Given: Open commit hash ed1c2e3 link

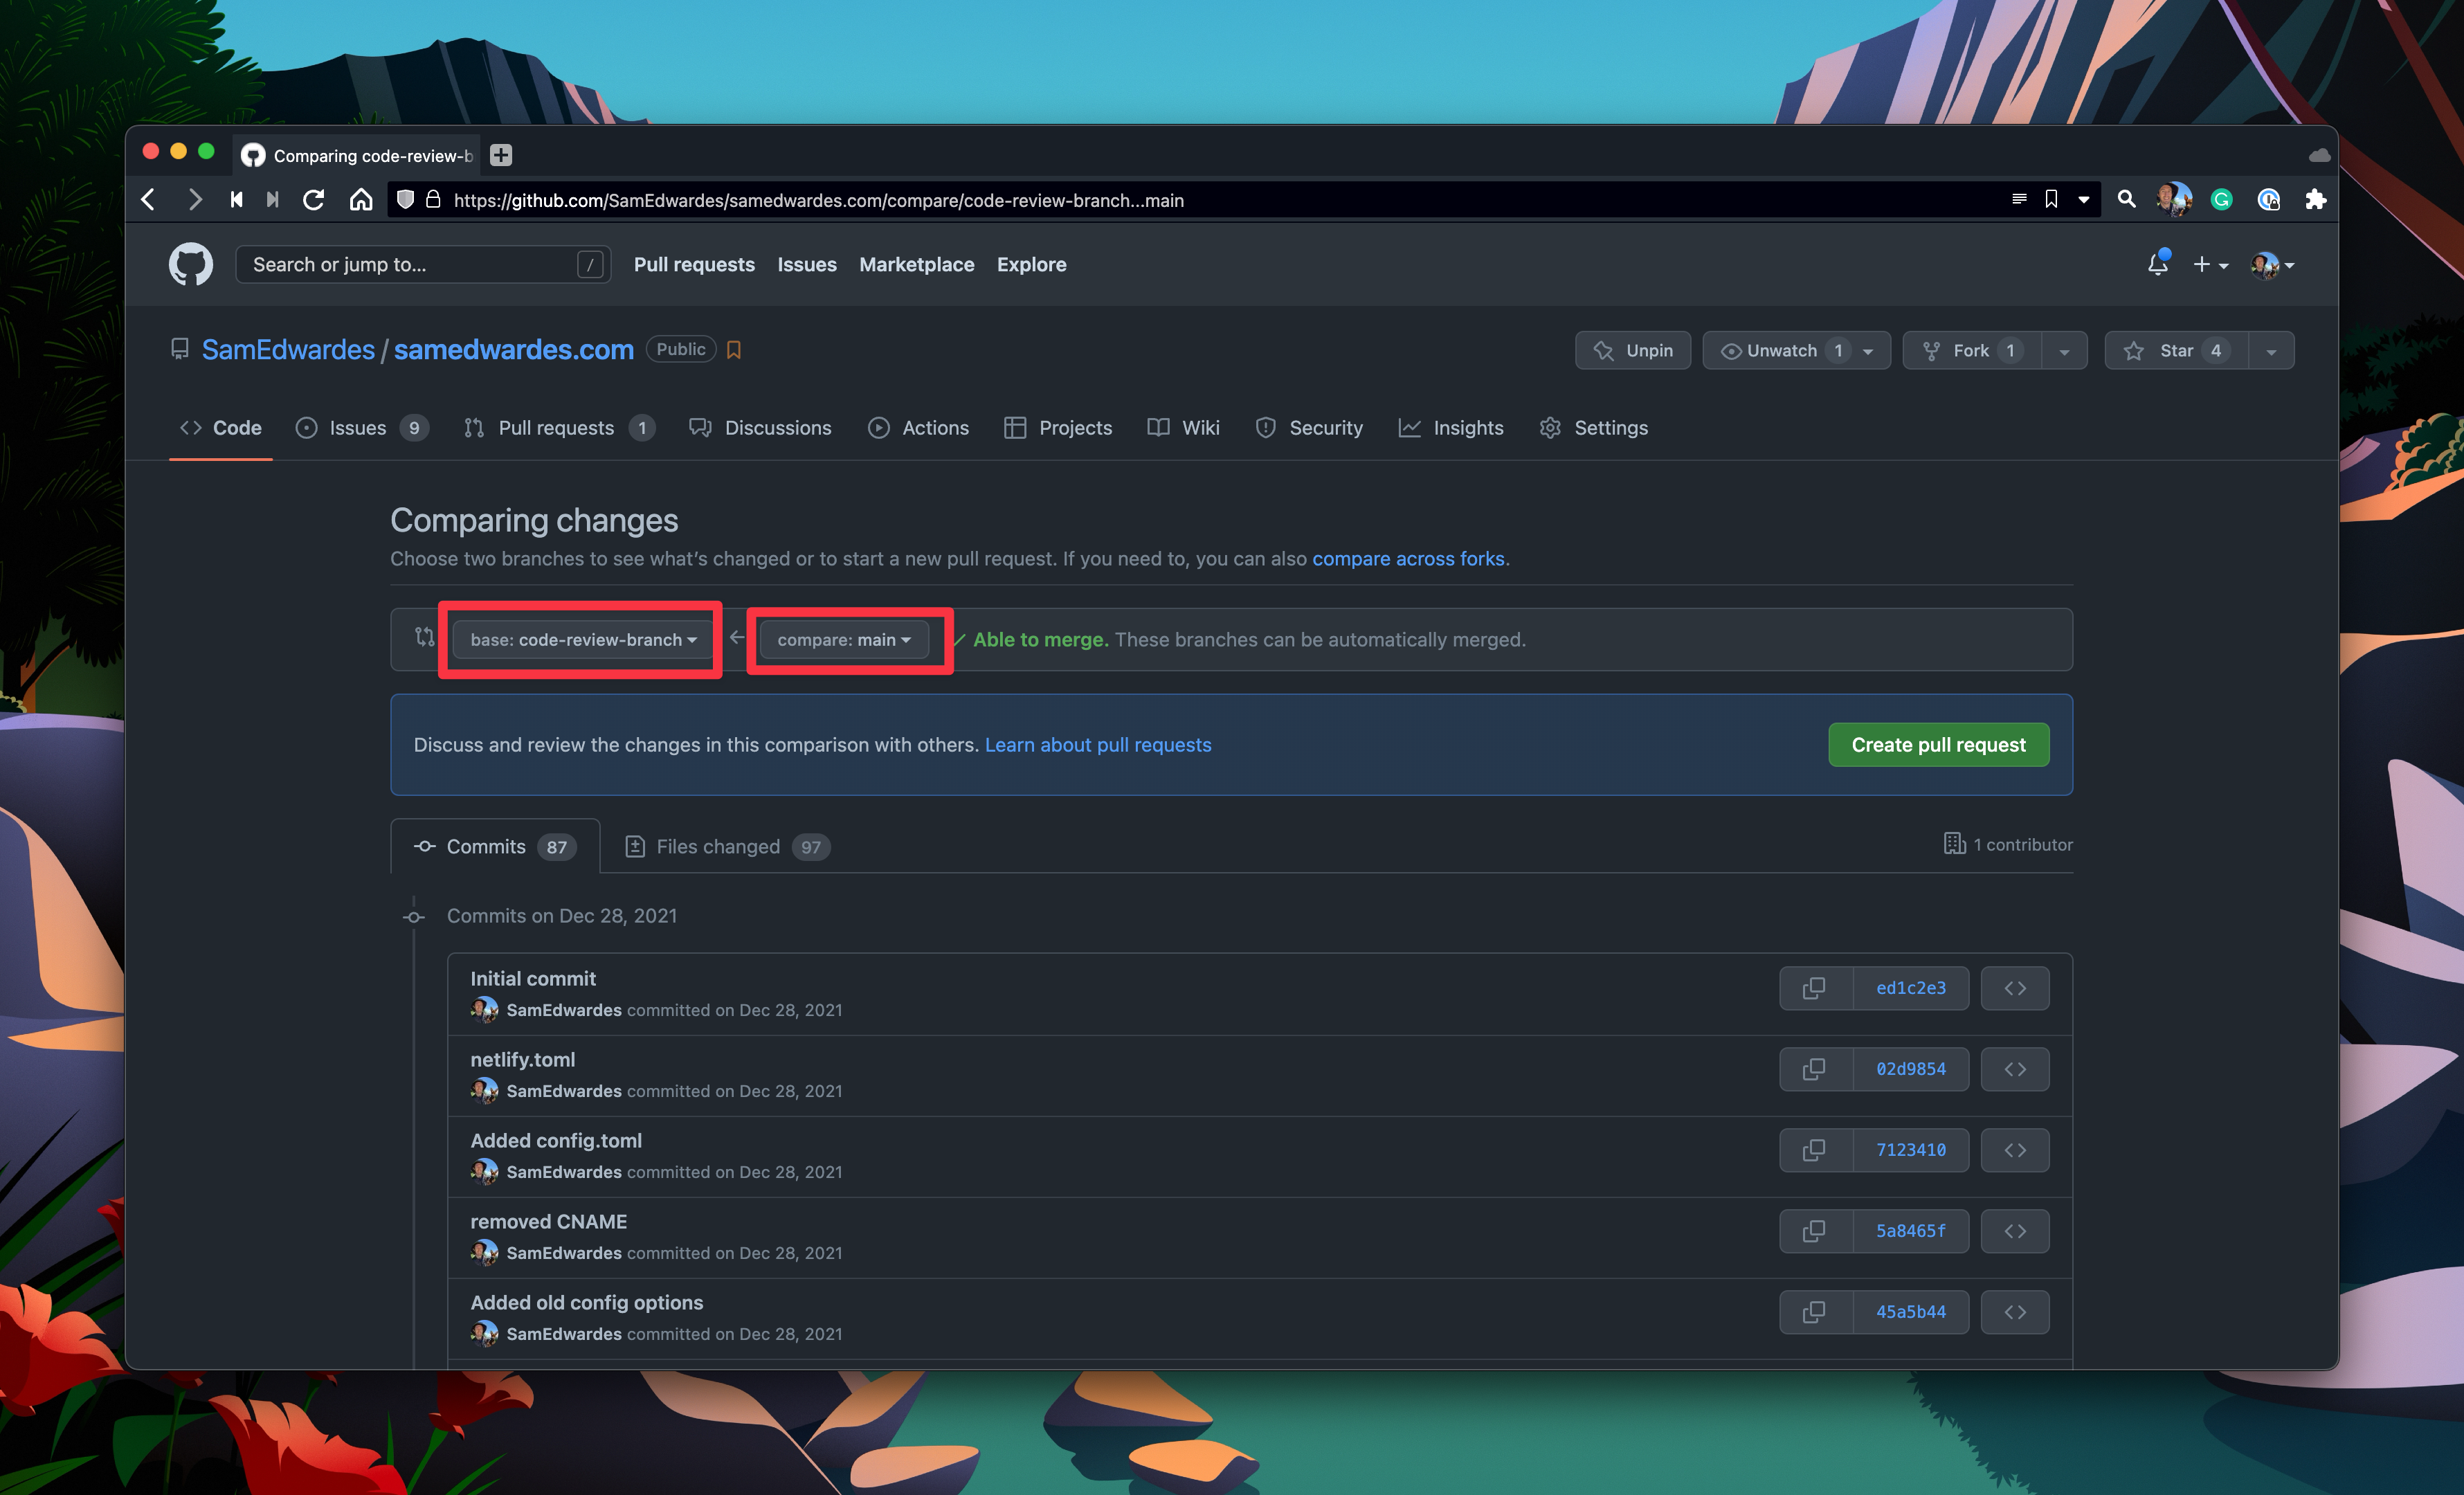Looking at the screenshot, I should click(1911, 988).
